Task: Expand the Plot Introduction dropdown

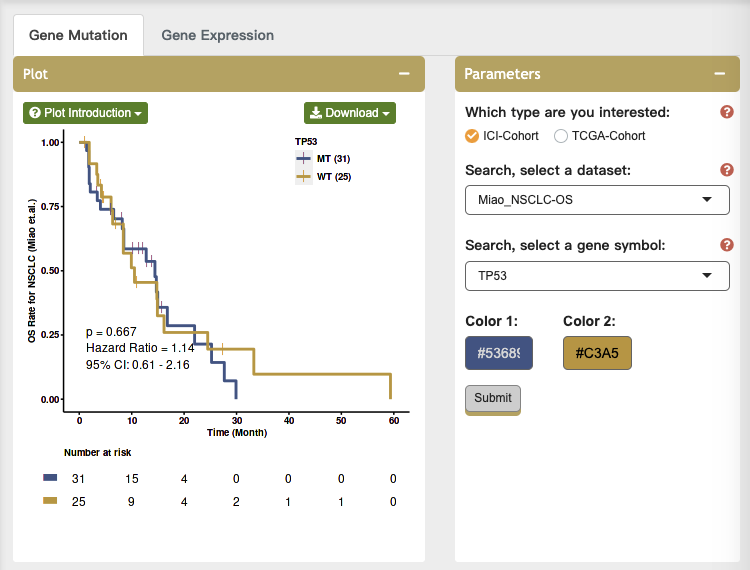Action: (85, 113)
